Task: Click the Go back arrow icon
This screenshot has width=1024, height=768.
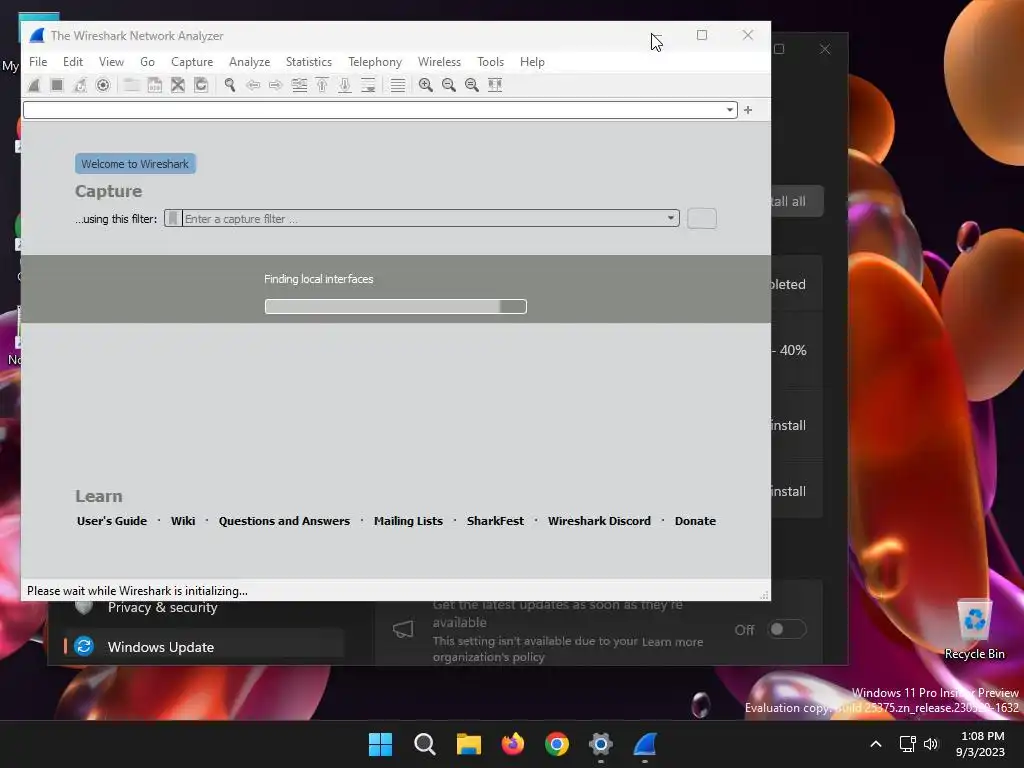Action: [253, 85]
